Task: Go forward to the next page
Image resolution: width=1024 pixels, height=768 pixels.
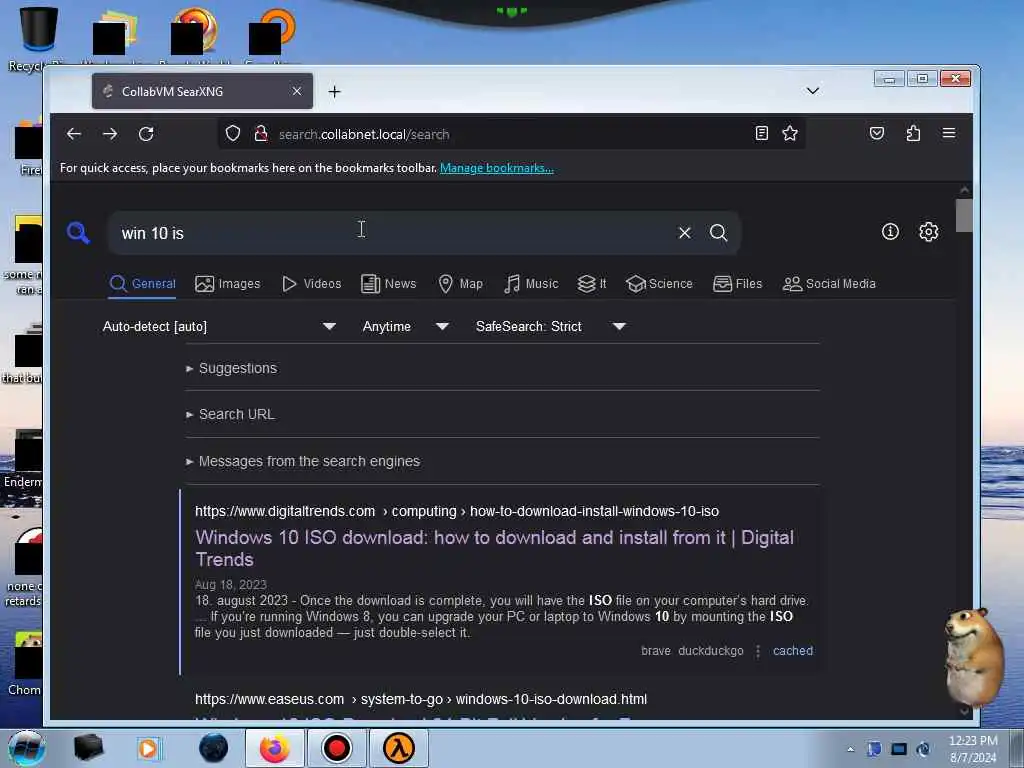Action: pyautogui.click(x=110, y=134)
